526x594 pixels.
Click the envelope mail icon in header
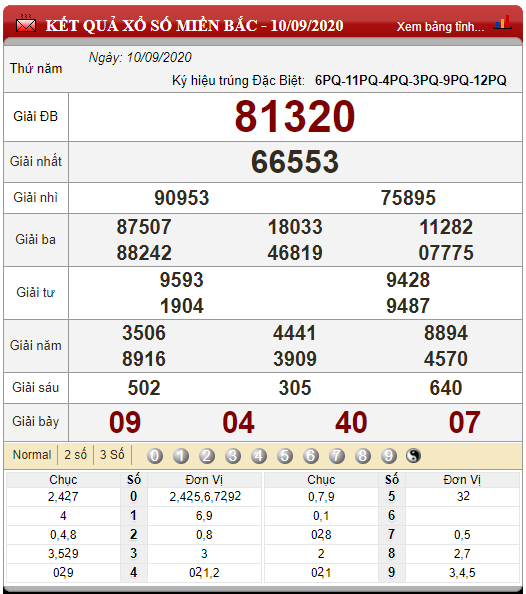26,24
